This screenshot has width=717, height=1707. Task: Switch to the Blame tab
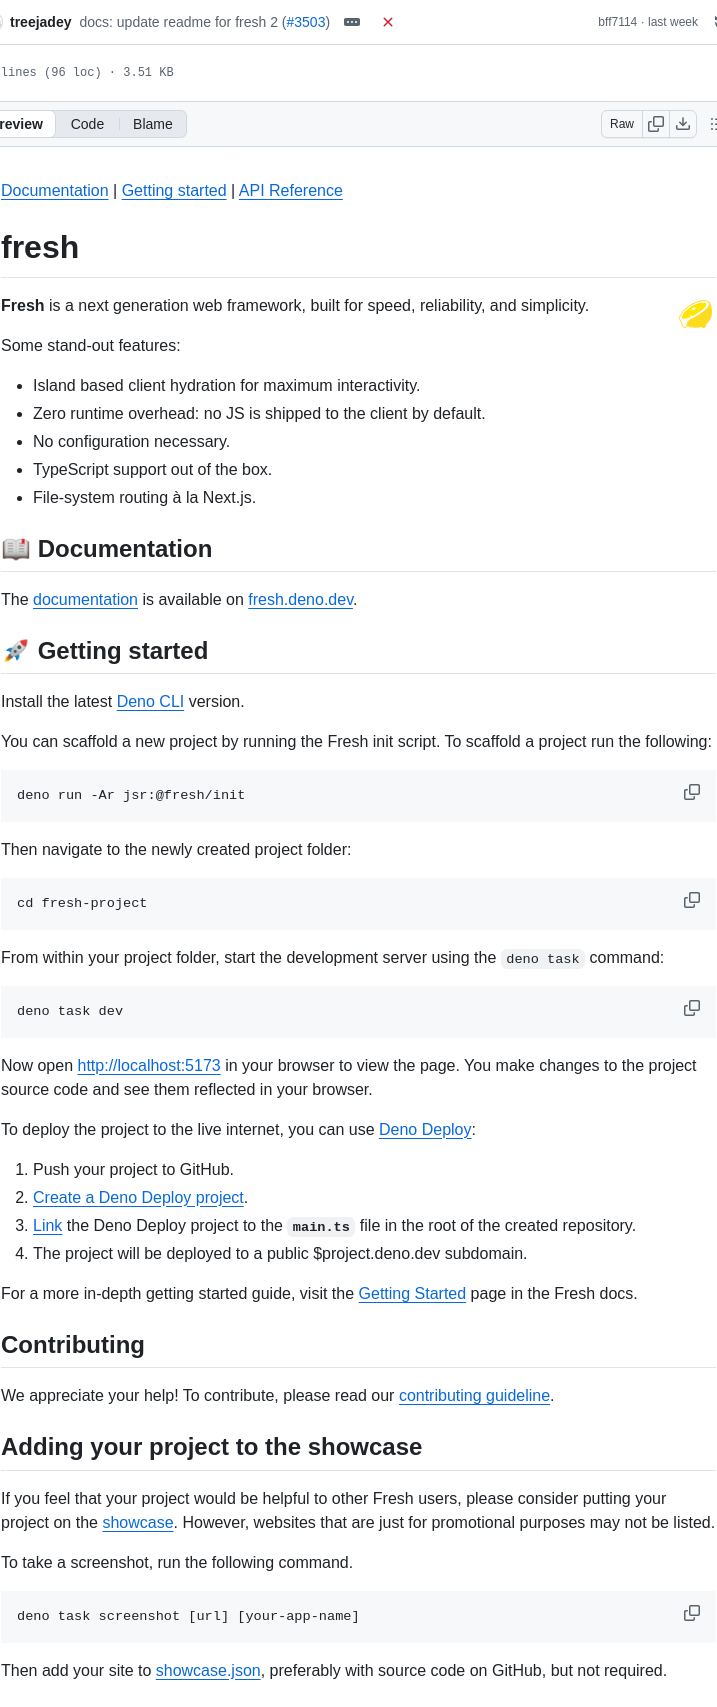153,124
